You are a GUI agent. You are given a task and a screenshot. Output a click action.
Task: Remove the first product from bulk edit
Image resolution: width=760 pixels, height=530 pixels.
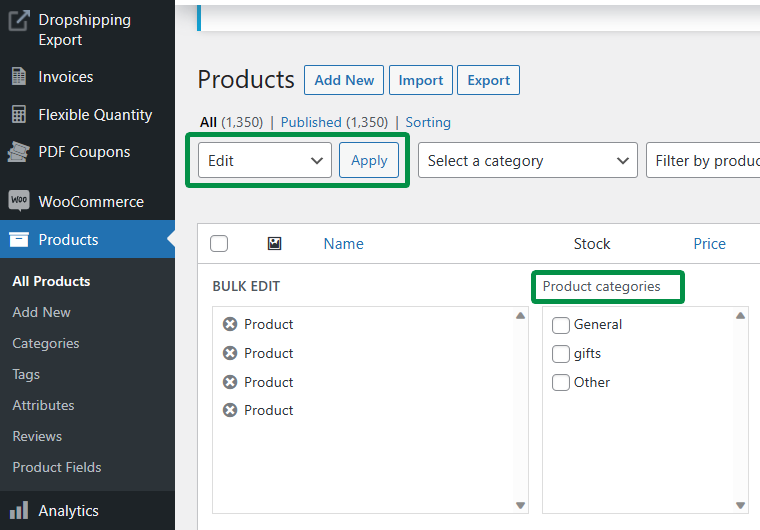[230, 324]
